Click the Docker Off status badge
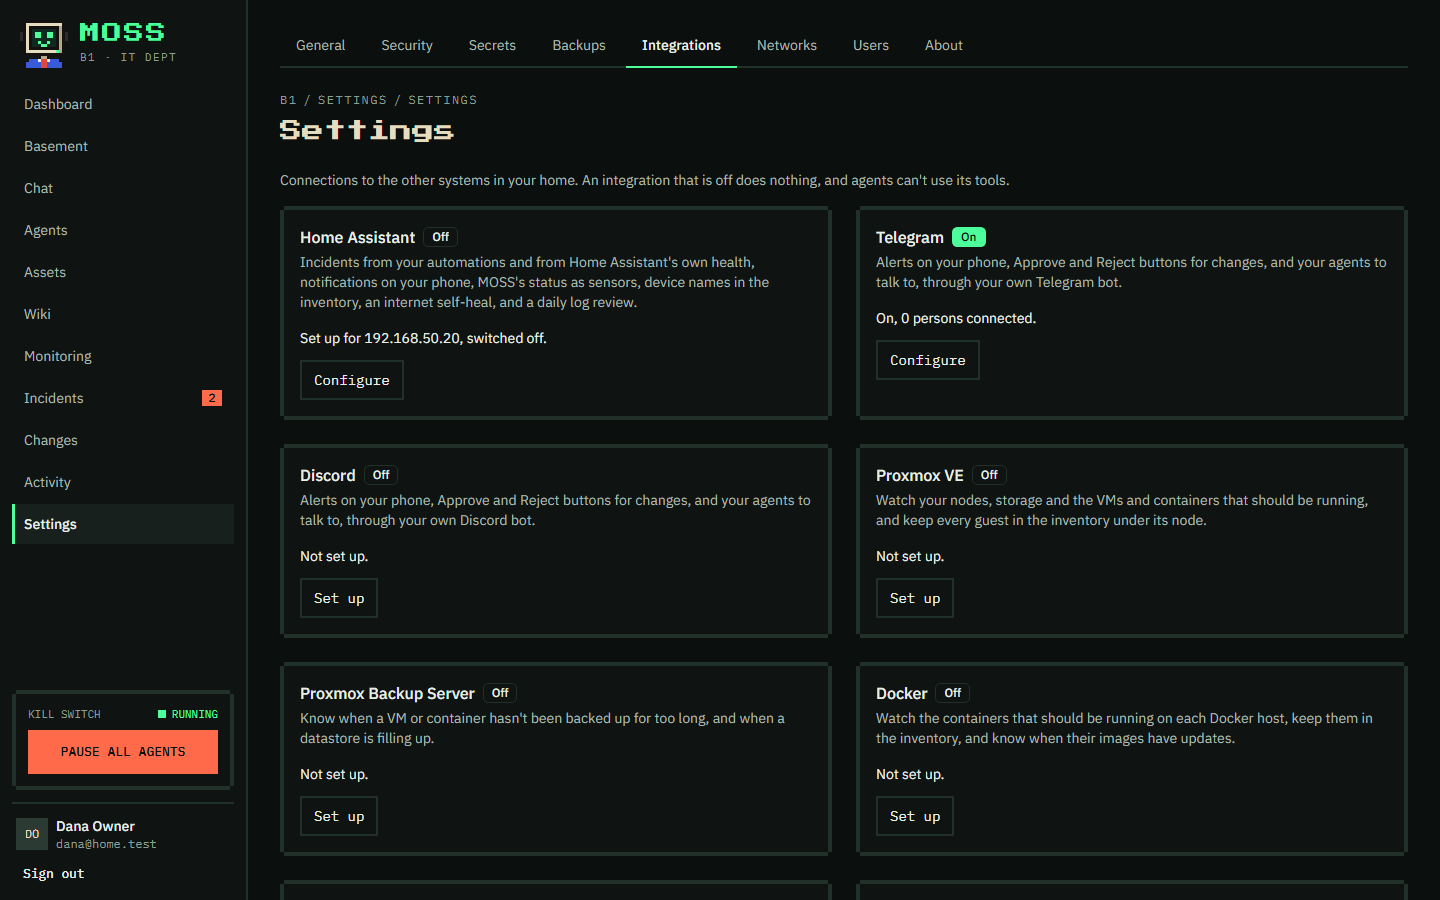1440x900 pixels. 953,693
